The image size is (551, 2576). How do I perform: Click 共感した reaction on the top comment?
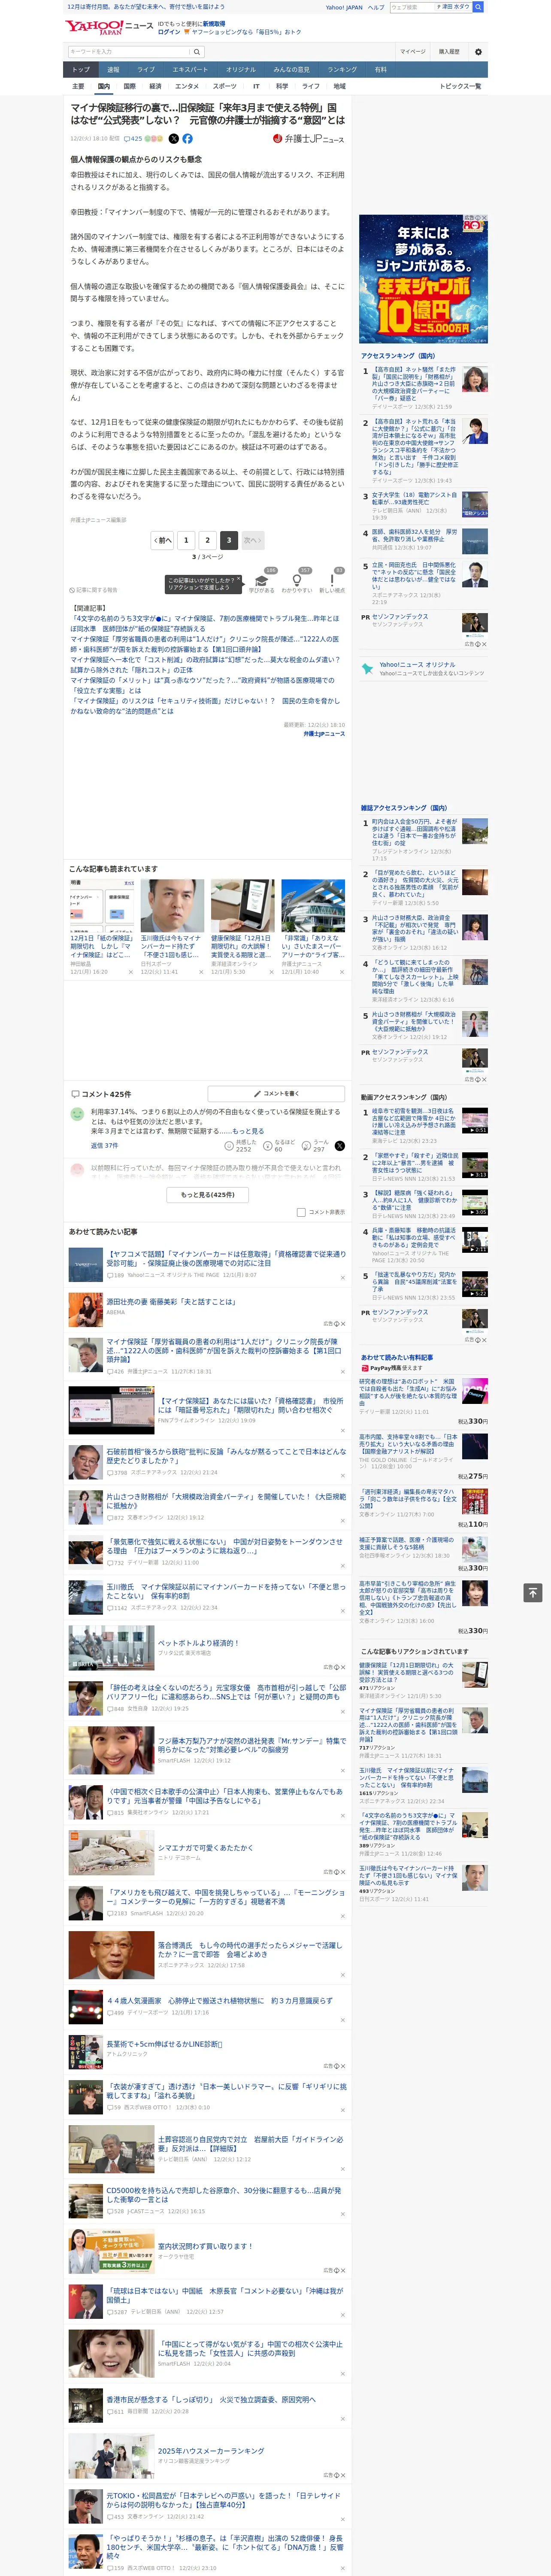pos(241,1146)
